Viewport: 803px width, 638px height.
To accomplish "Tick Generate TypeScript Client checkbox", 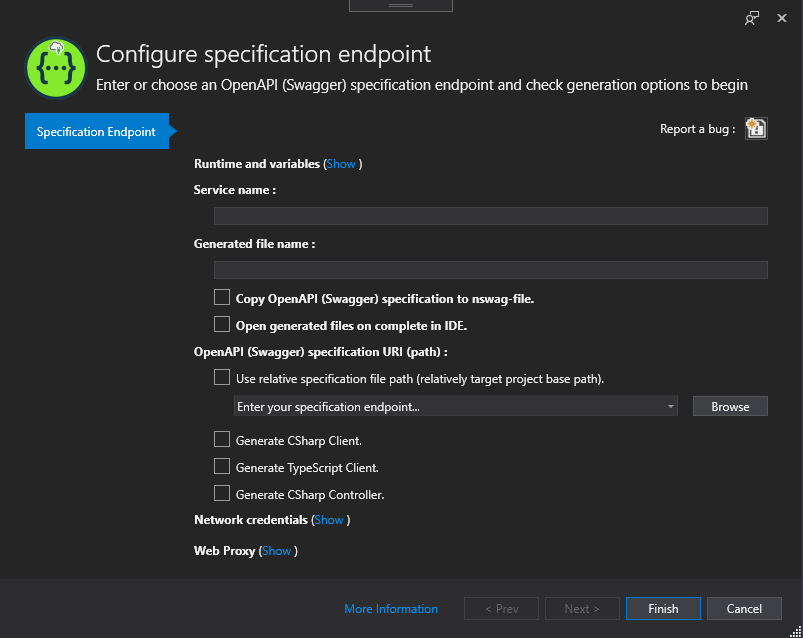I will click(222, 466).
